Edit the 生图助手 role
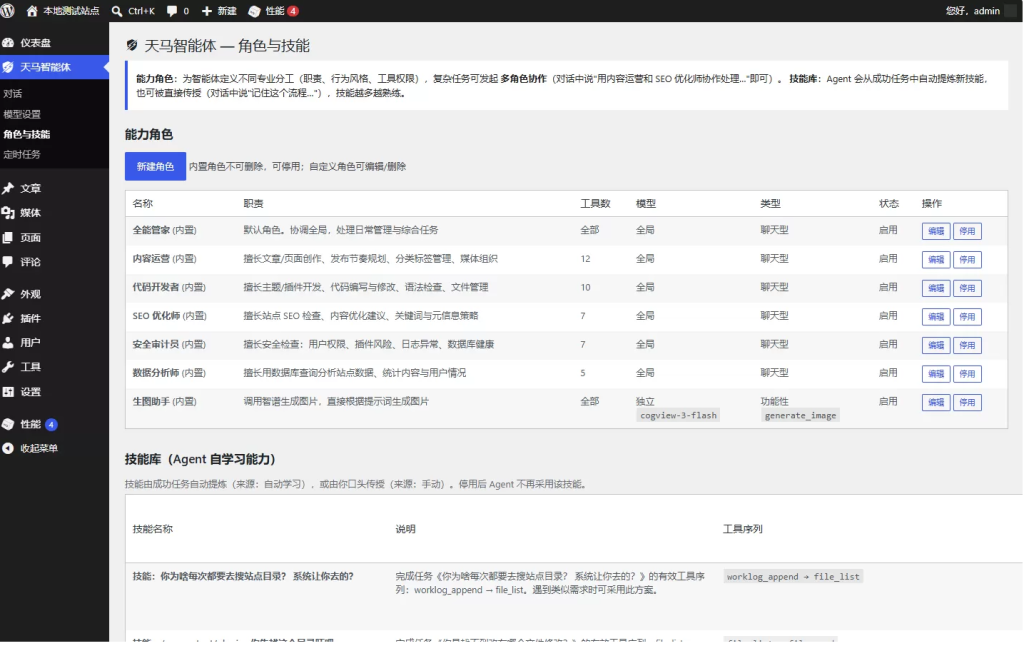 pyautogui.click(x=936, y=402)
